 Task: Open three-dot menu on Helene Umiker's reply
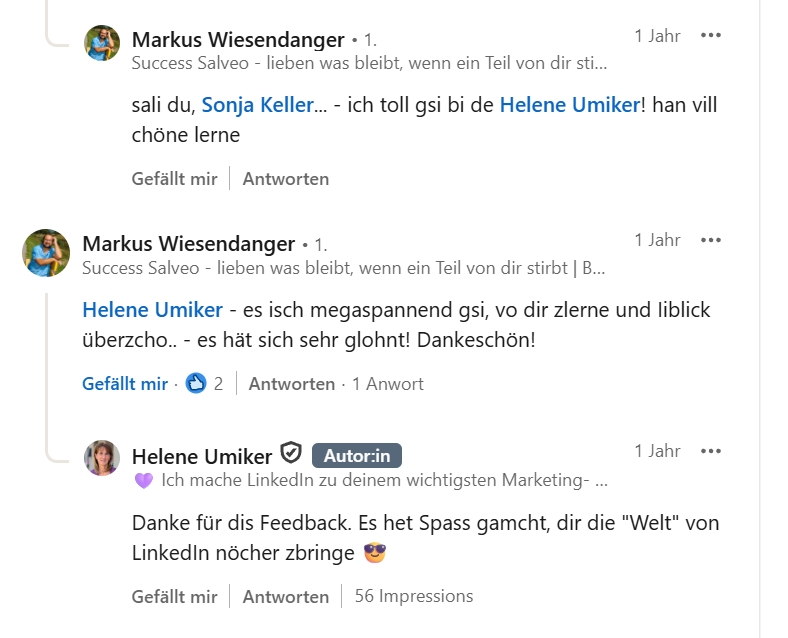(711, 451)
